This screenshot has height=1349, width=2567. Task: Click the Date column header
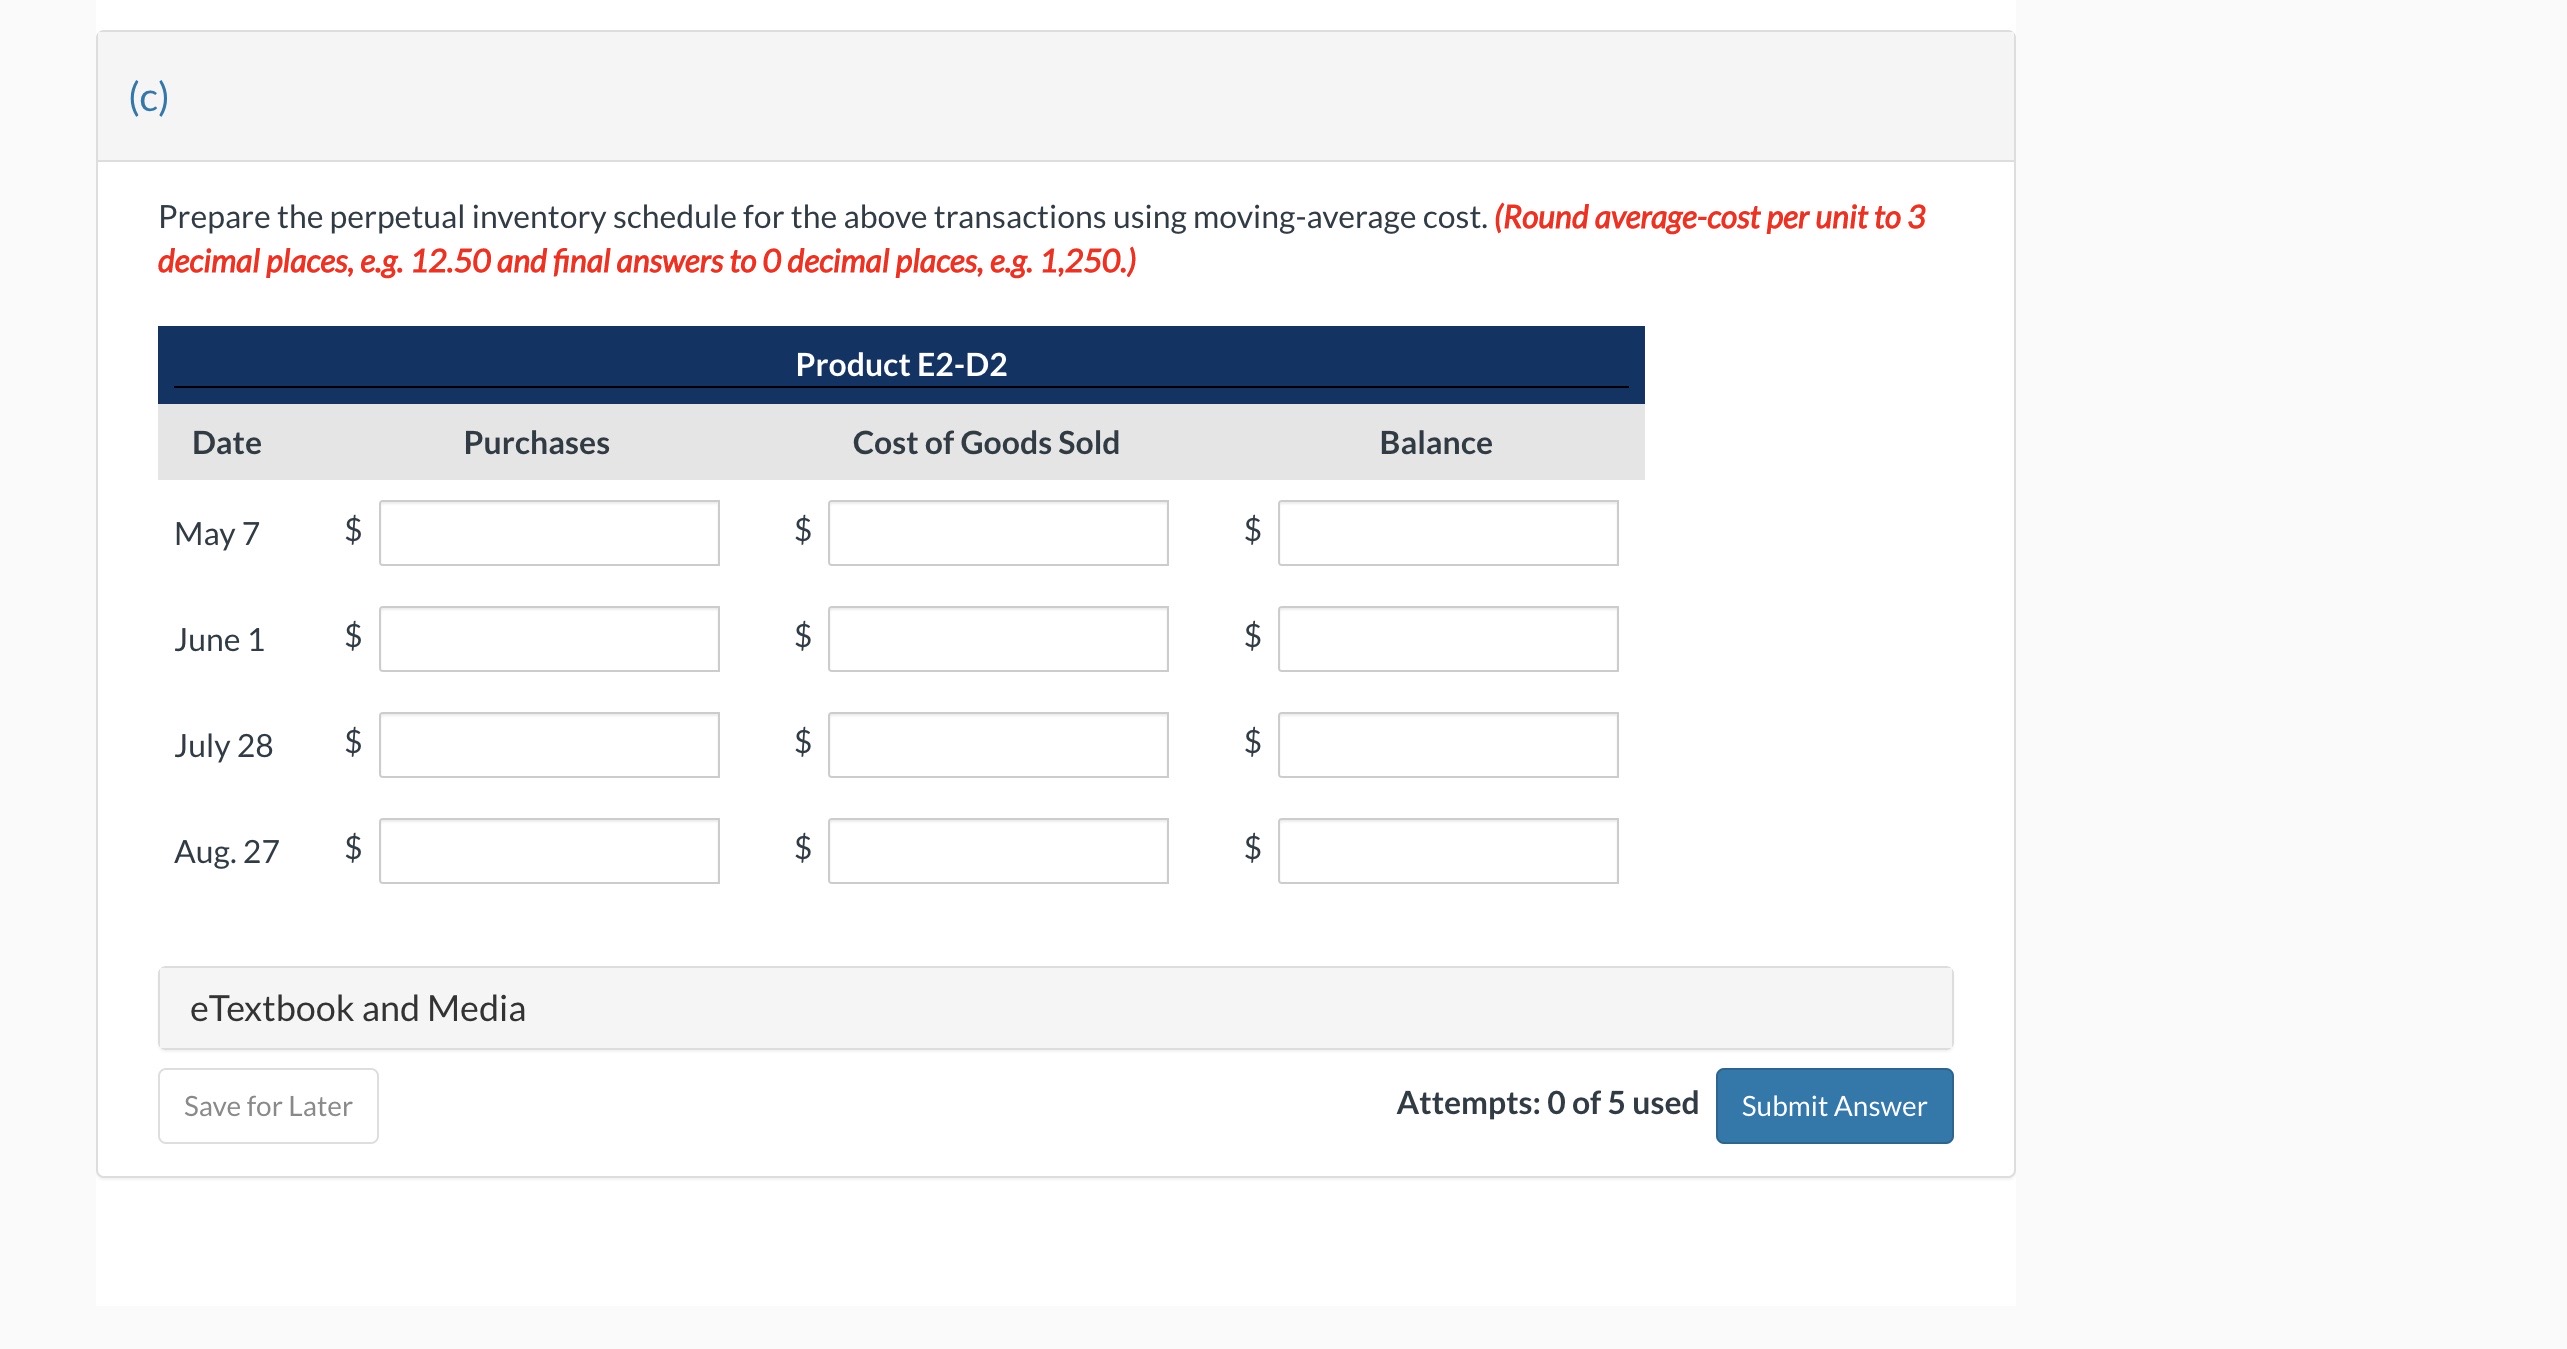coord(226,442)
